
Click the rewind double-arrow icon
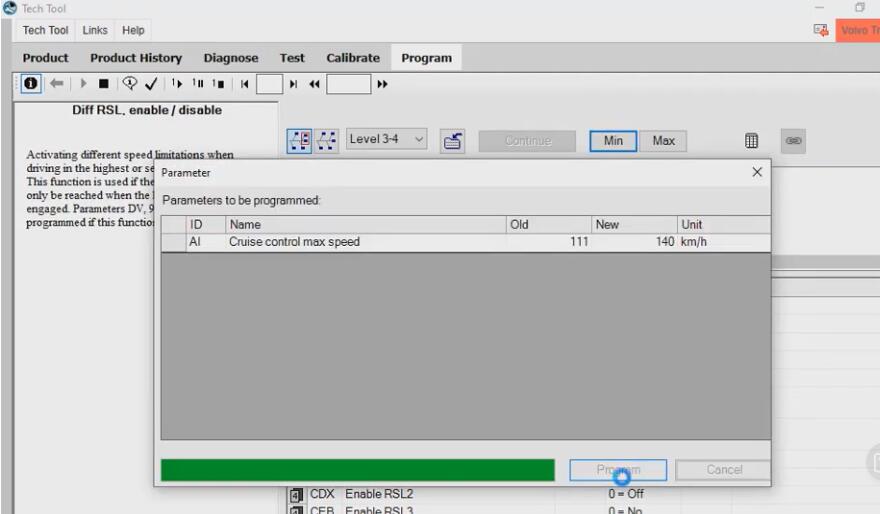(x=314, y=84)
